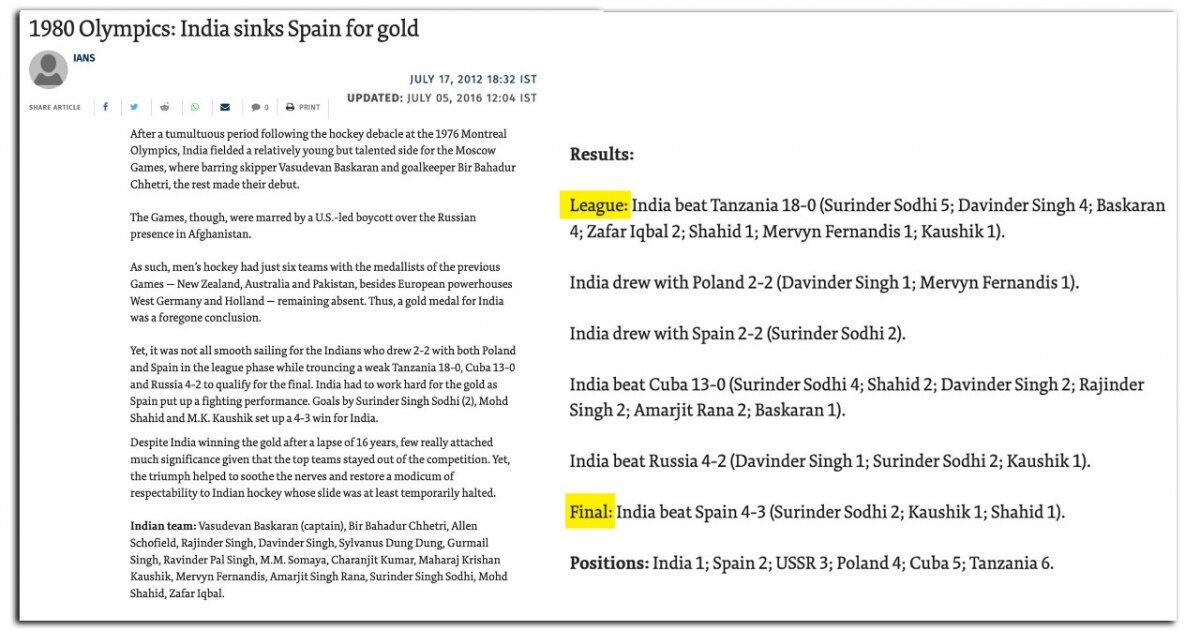Share article on Twitter

pyautogui.click(x=134, y=107)
